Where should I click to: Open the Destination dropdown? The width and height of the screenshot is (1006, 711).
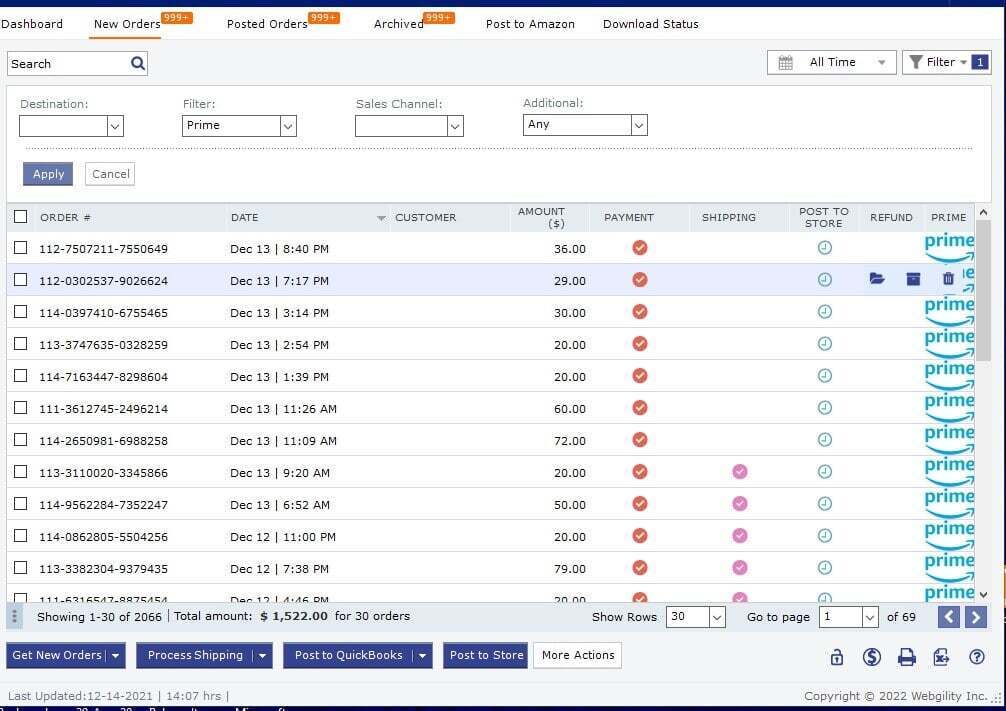point(114,126)
